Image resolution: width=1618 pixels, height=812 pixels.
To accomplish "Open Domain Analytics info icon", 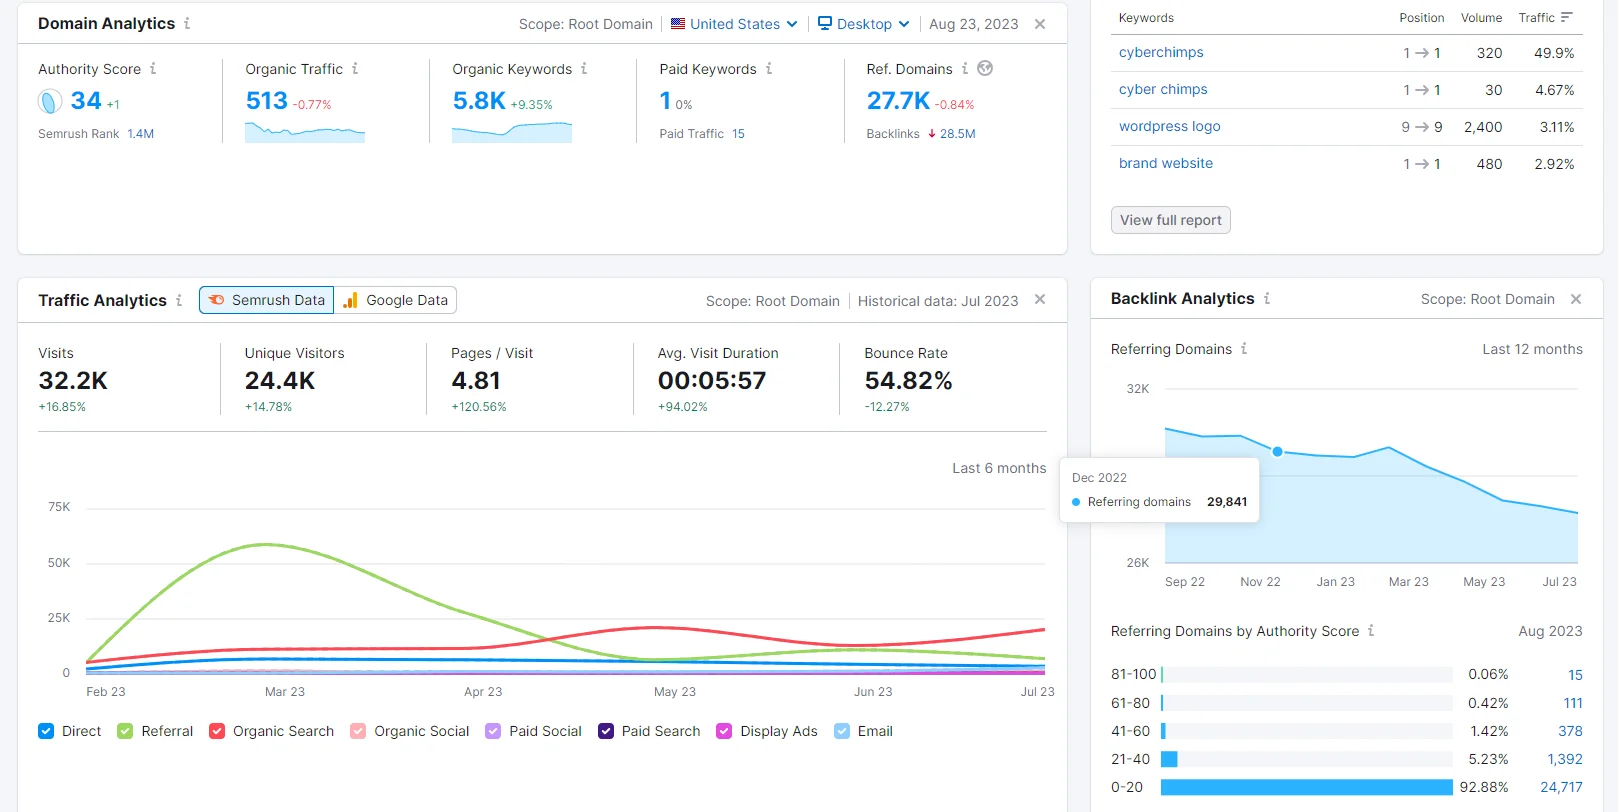I will tap(187, 23).
